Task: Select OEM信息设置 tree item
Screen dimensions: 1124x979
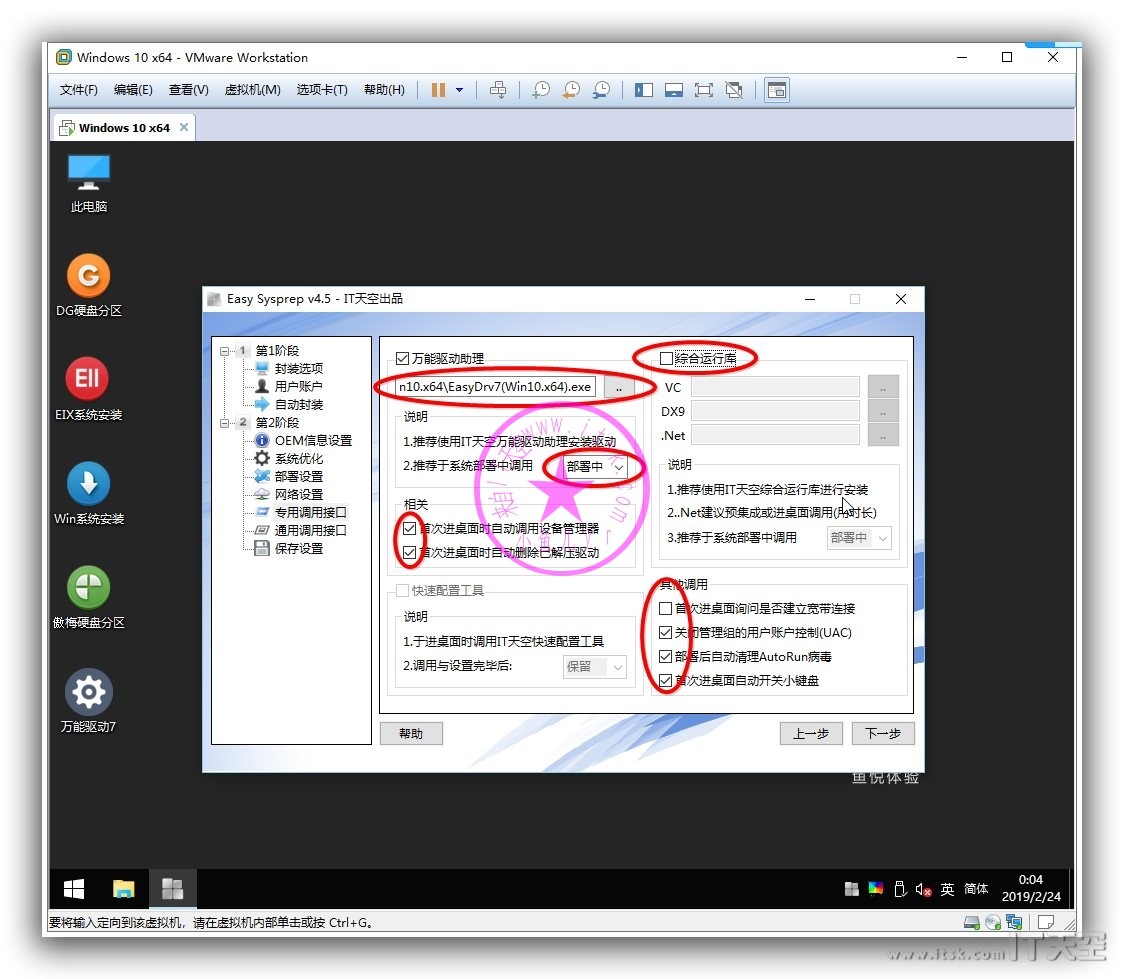Action: coord(313,441)
